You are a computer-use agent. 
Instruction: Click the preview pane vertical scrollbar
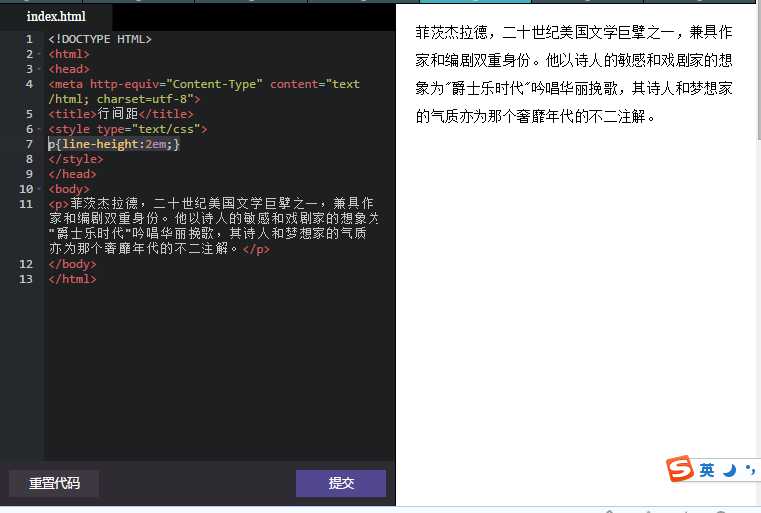[758, 73]
